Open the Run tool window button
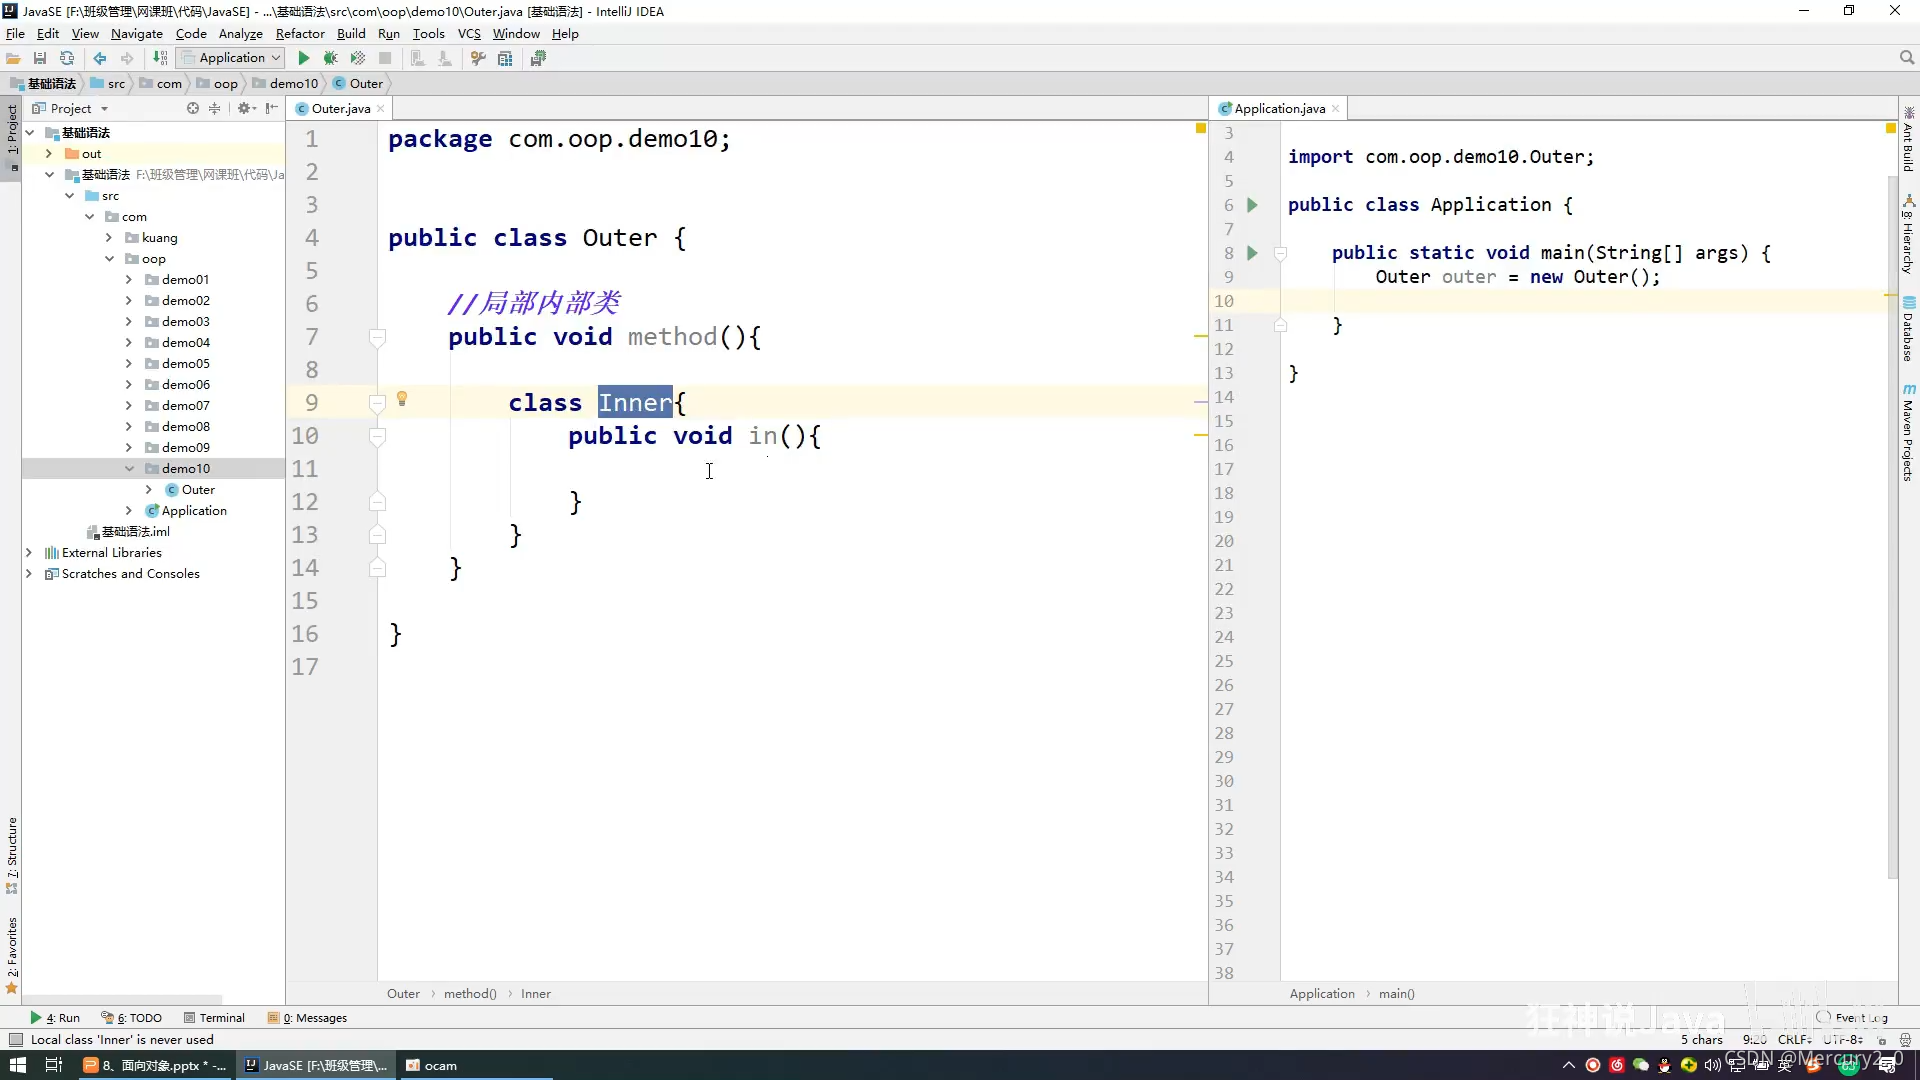The height and width of the screenshot is (1080, 1920). 55,1018
